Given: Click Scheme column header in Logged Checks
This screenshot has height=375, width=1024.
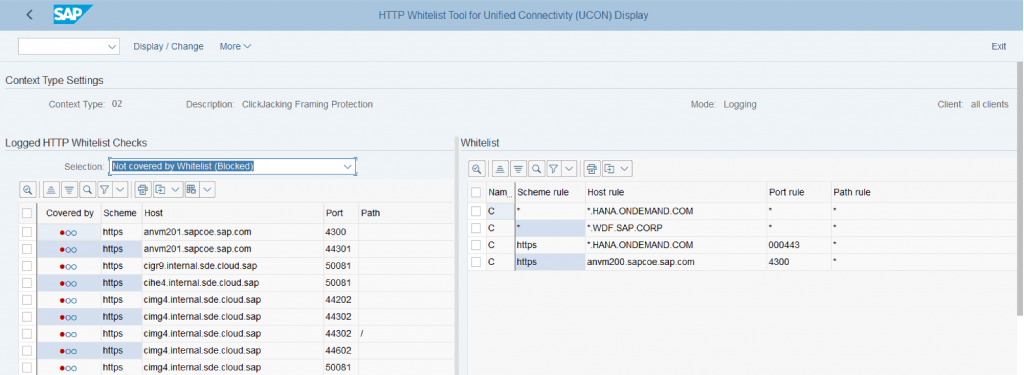Looking at the screenshot, I should [120, 213].
